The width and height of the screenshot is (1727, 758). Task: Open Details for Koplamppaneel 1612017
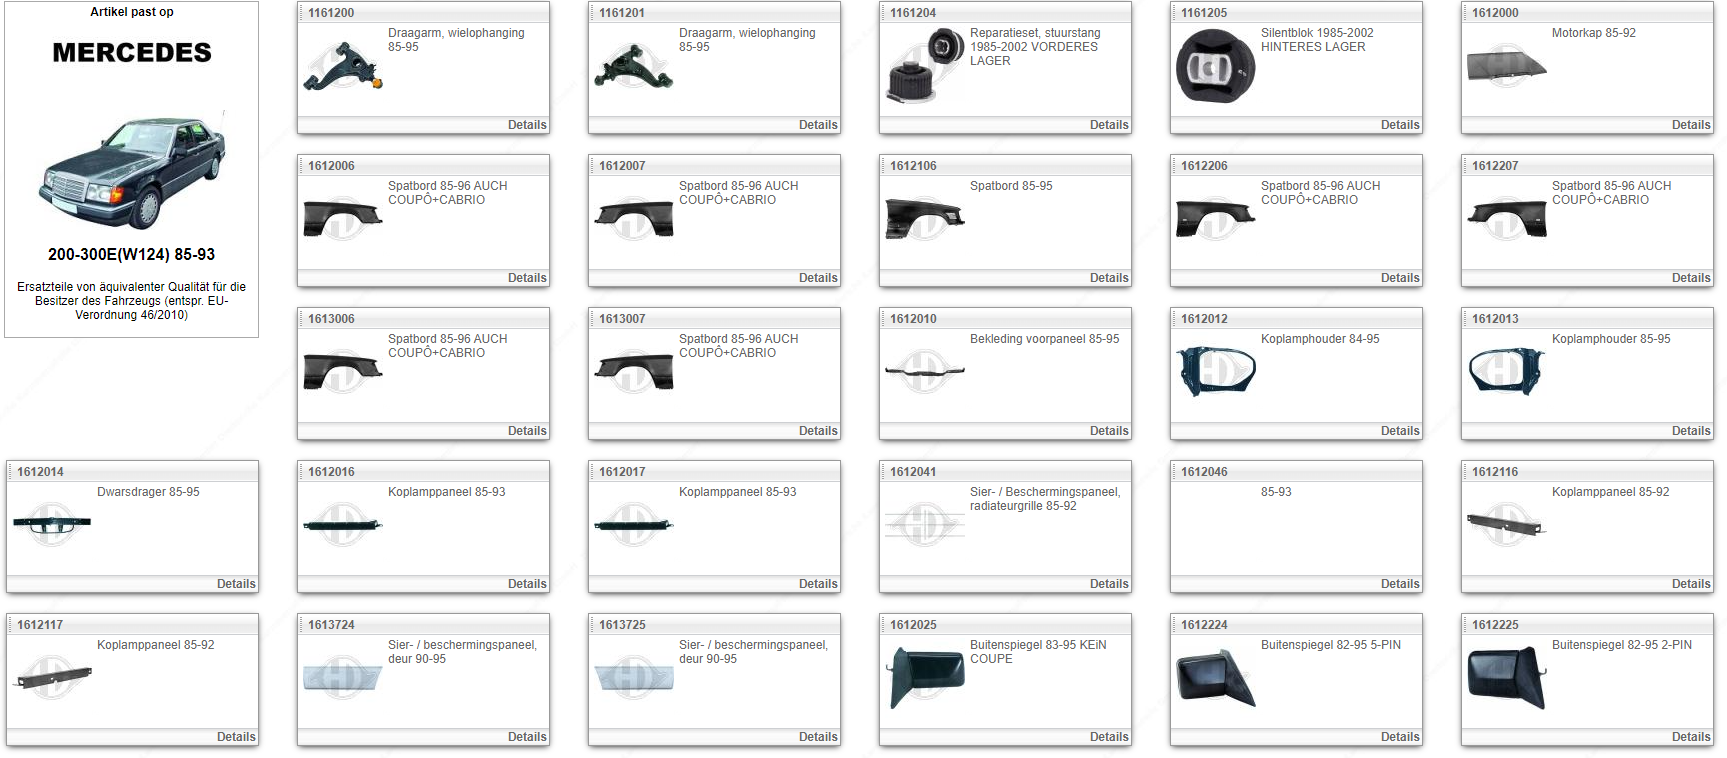point(818,584)
